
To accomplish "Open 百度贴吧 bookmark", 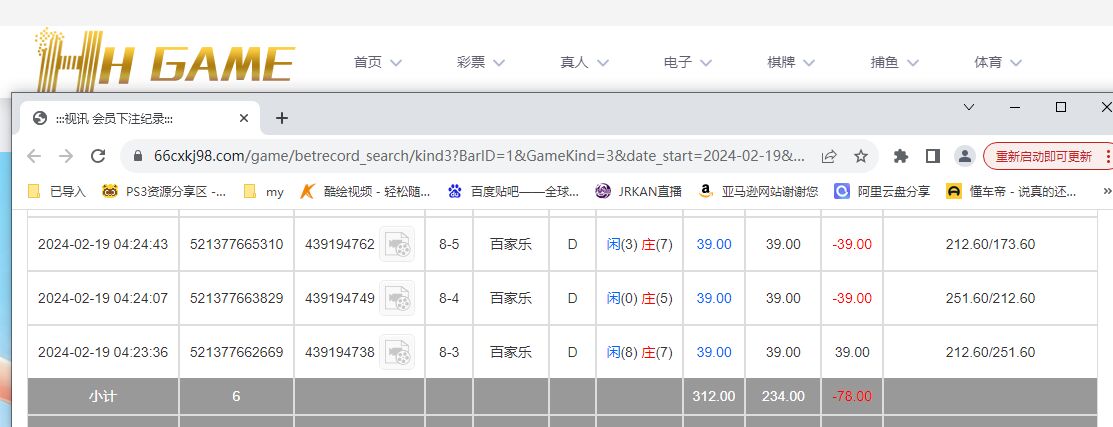I will coord(513,192).
